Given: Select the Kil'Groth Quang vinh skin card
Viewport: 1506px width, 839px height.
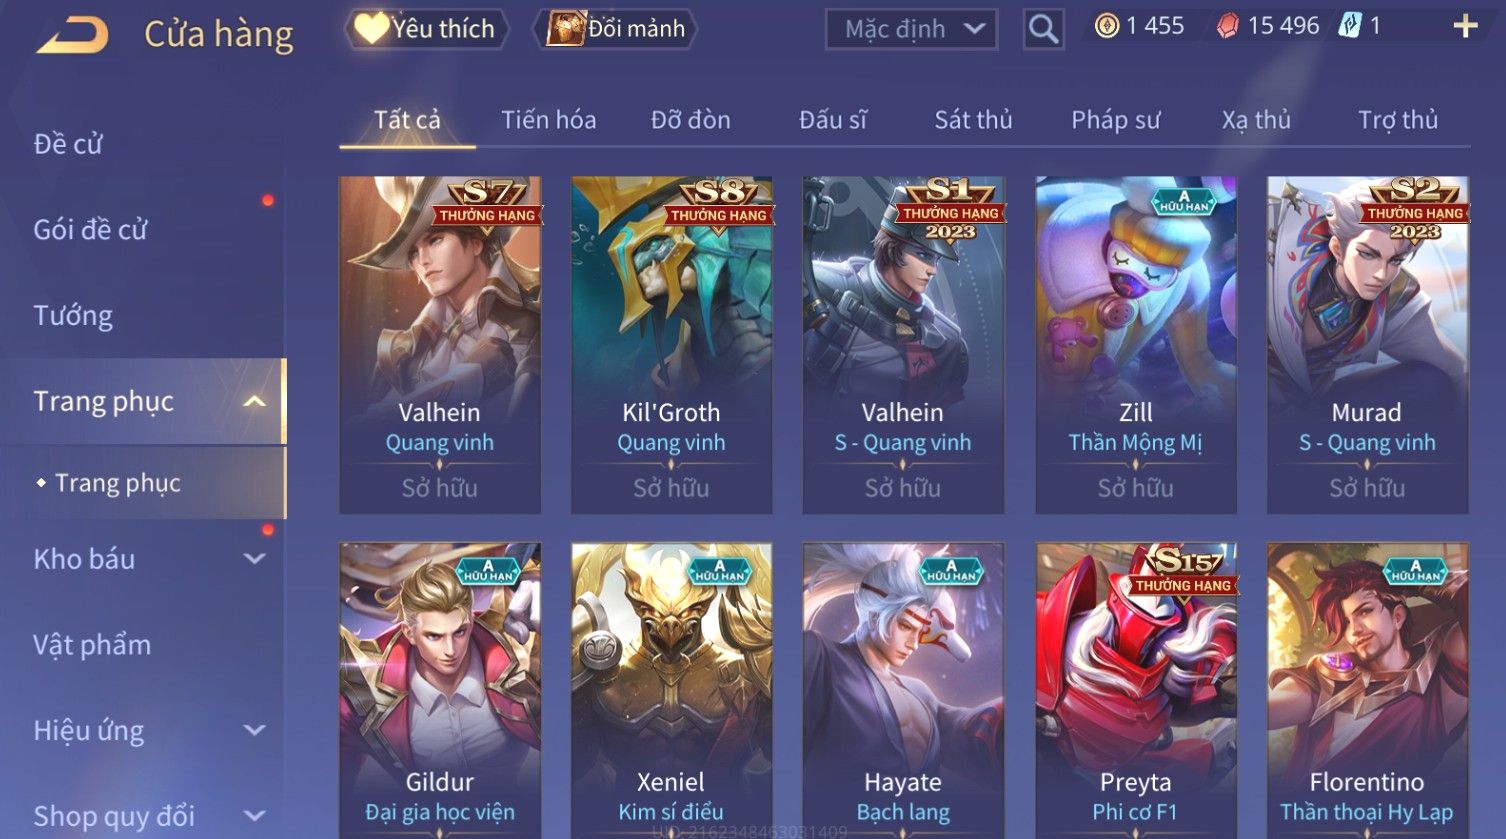Looking at the screenshot, I should click(x=671, y=345).
